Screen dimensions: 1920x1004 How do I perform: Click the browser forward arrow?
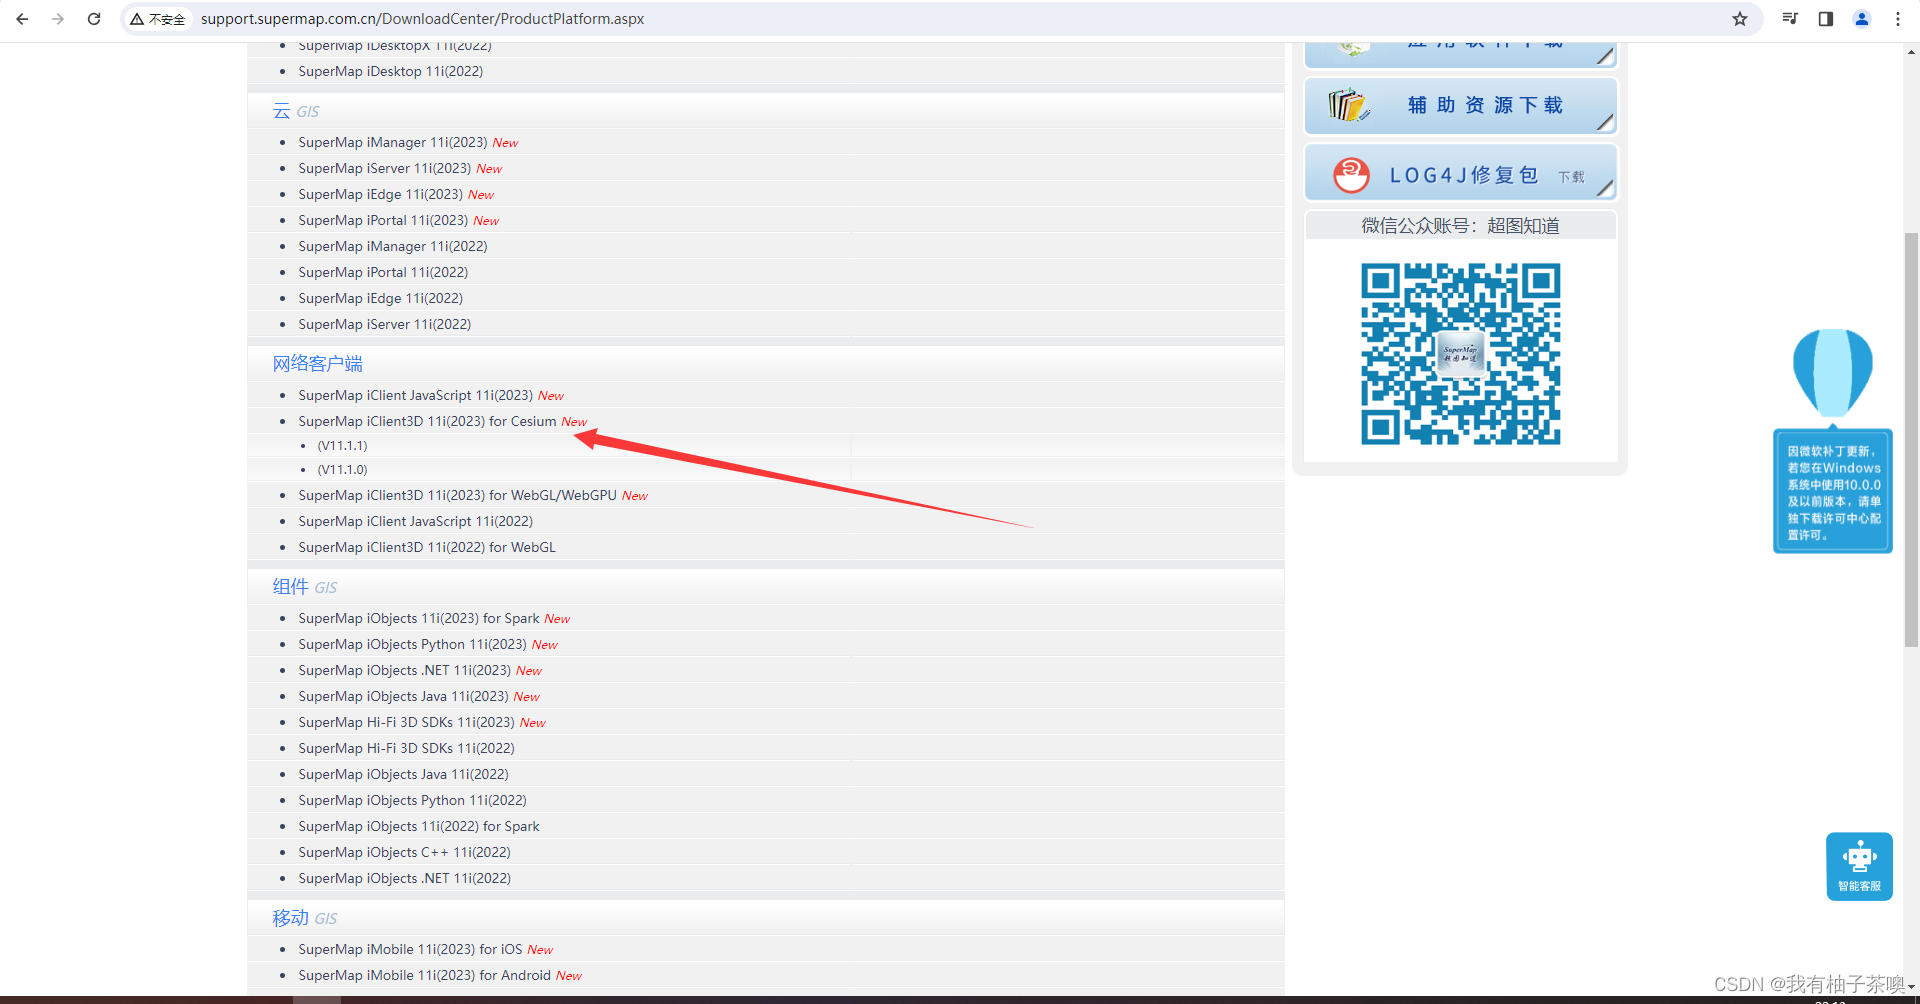tap(58, 19)
